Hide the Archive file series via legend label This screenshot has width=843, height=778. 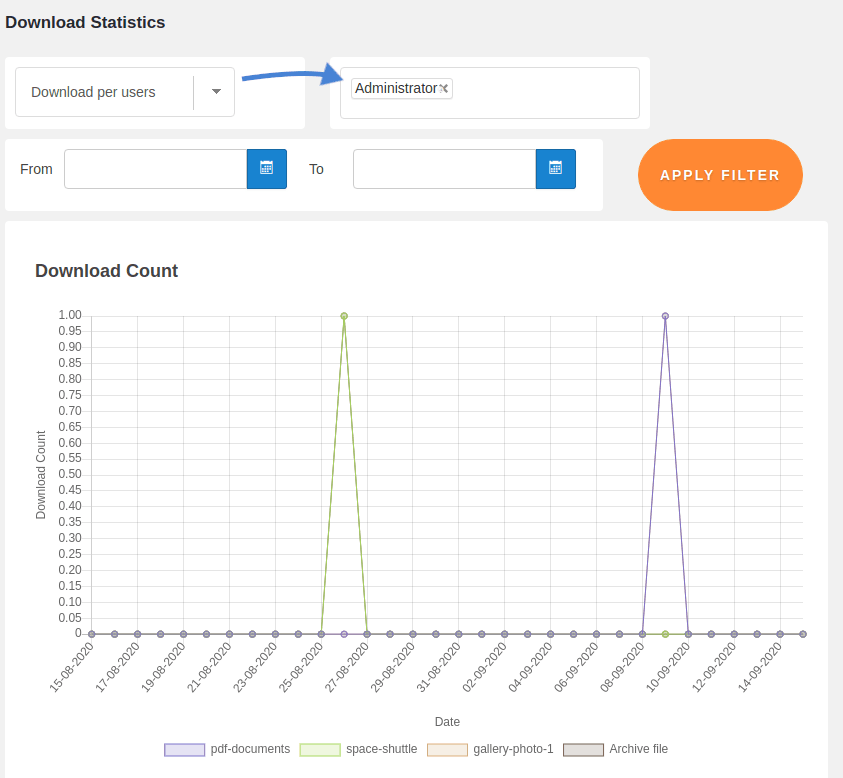638,749
